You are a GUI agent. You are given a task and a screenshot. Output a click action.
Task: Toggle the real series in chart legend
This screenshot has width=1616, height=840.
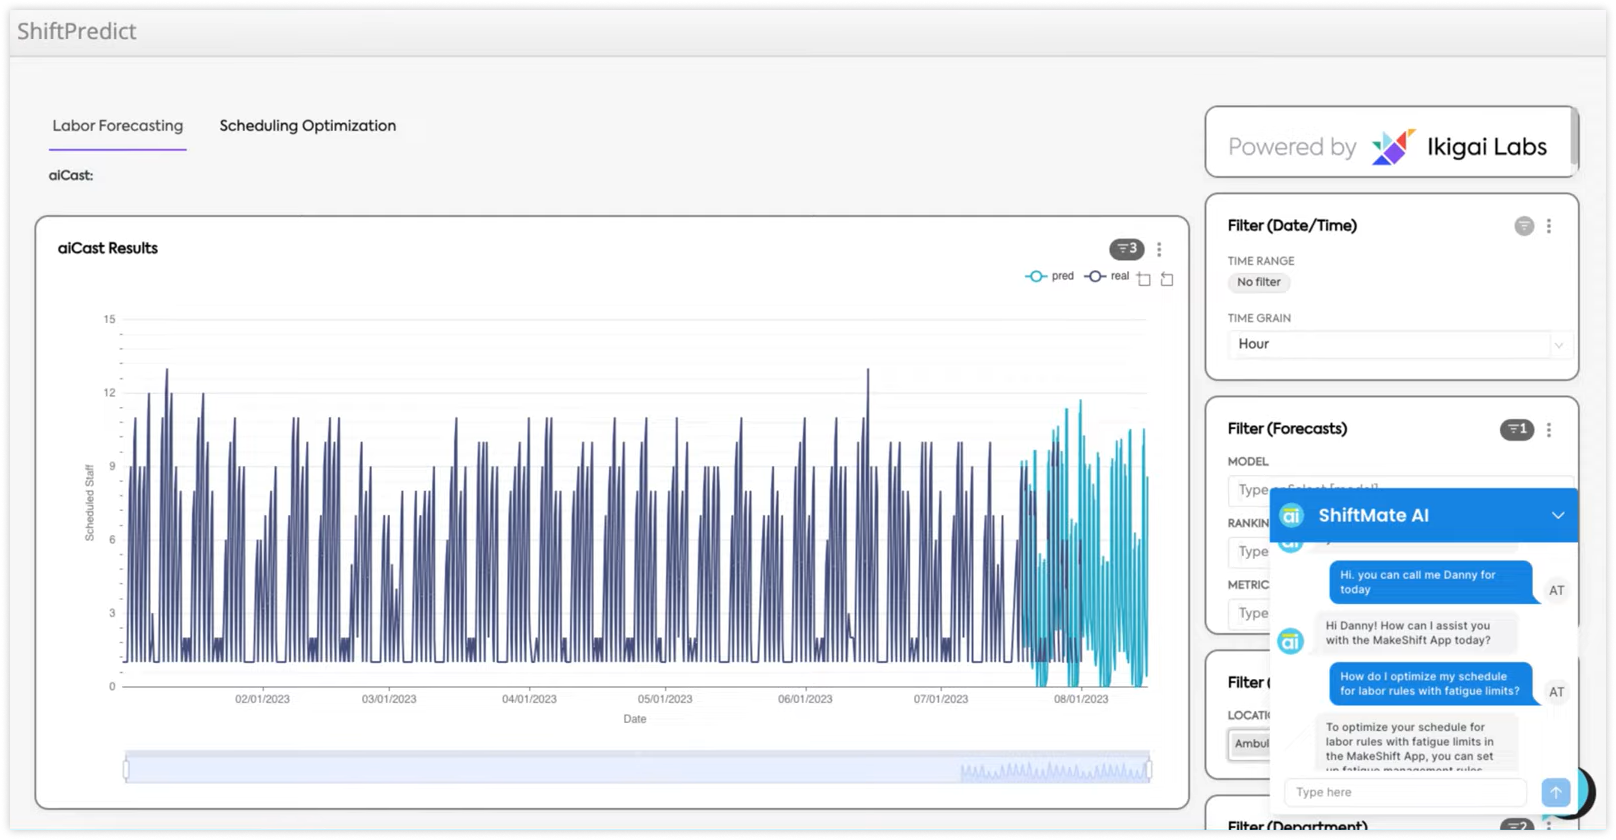1106,276
